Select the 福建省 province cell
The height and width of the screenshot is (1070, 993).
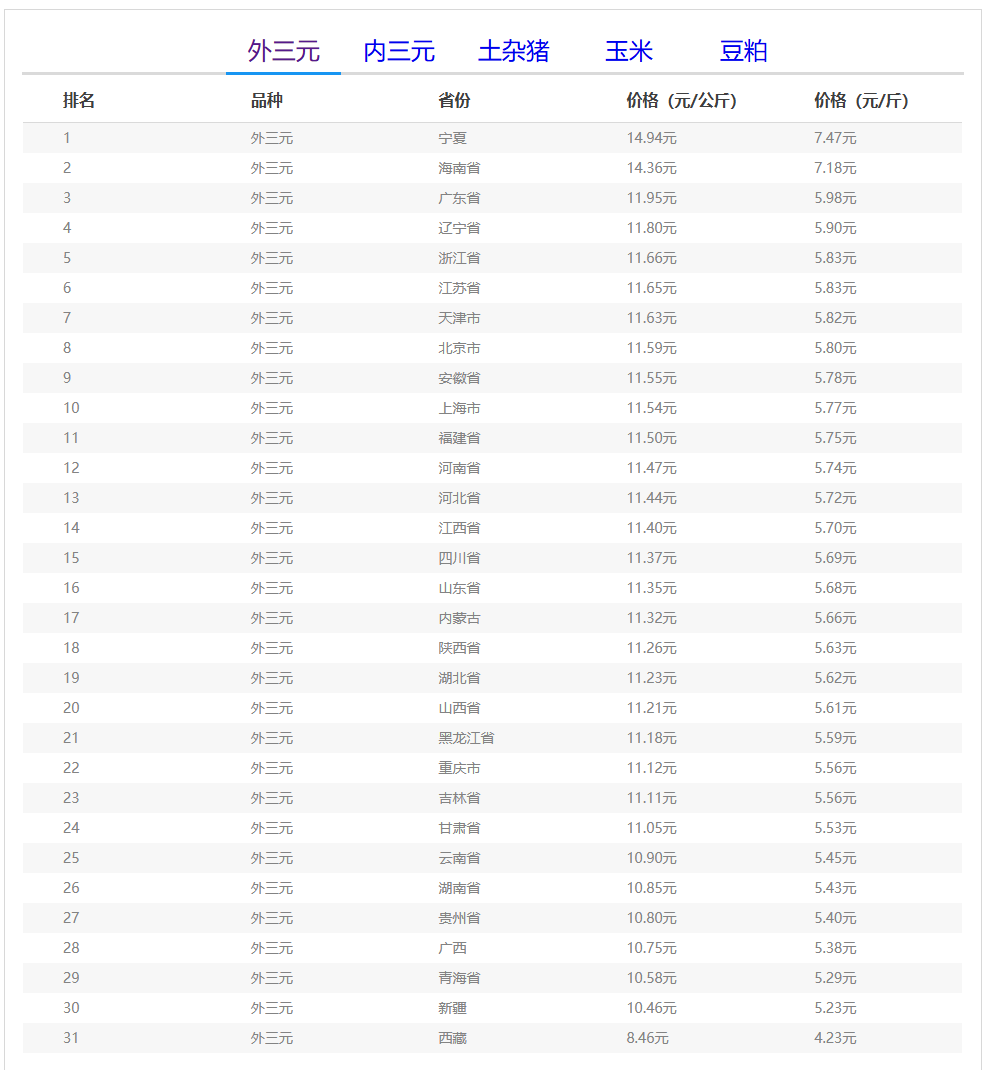(459, 438)
